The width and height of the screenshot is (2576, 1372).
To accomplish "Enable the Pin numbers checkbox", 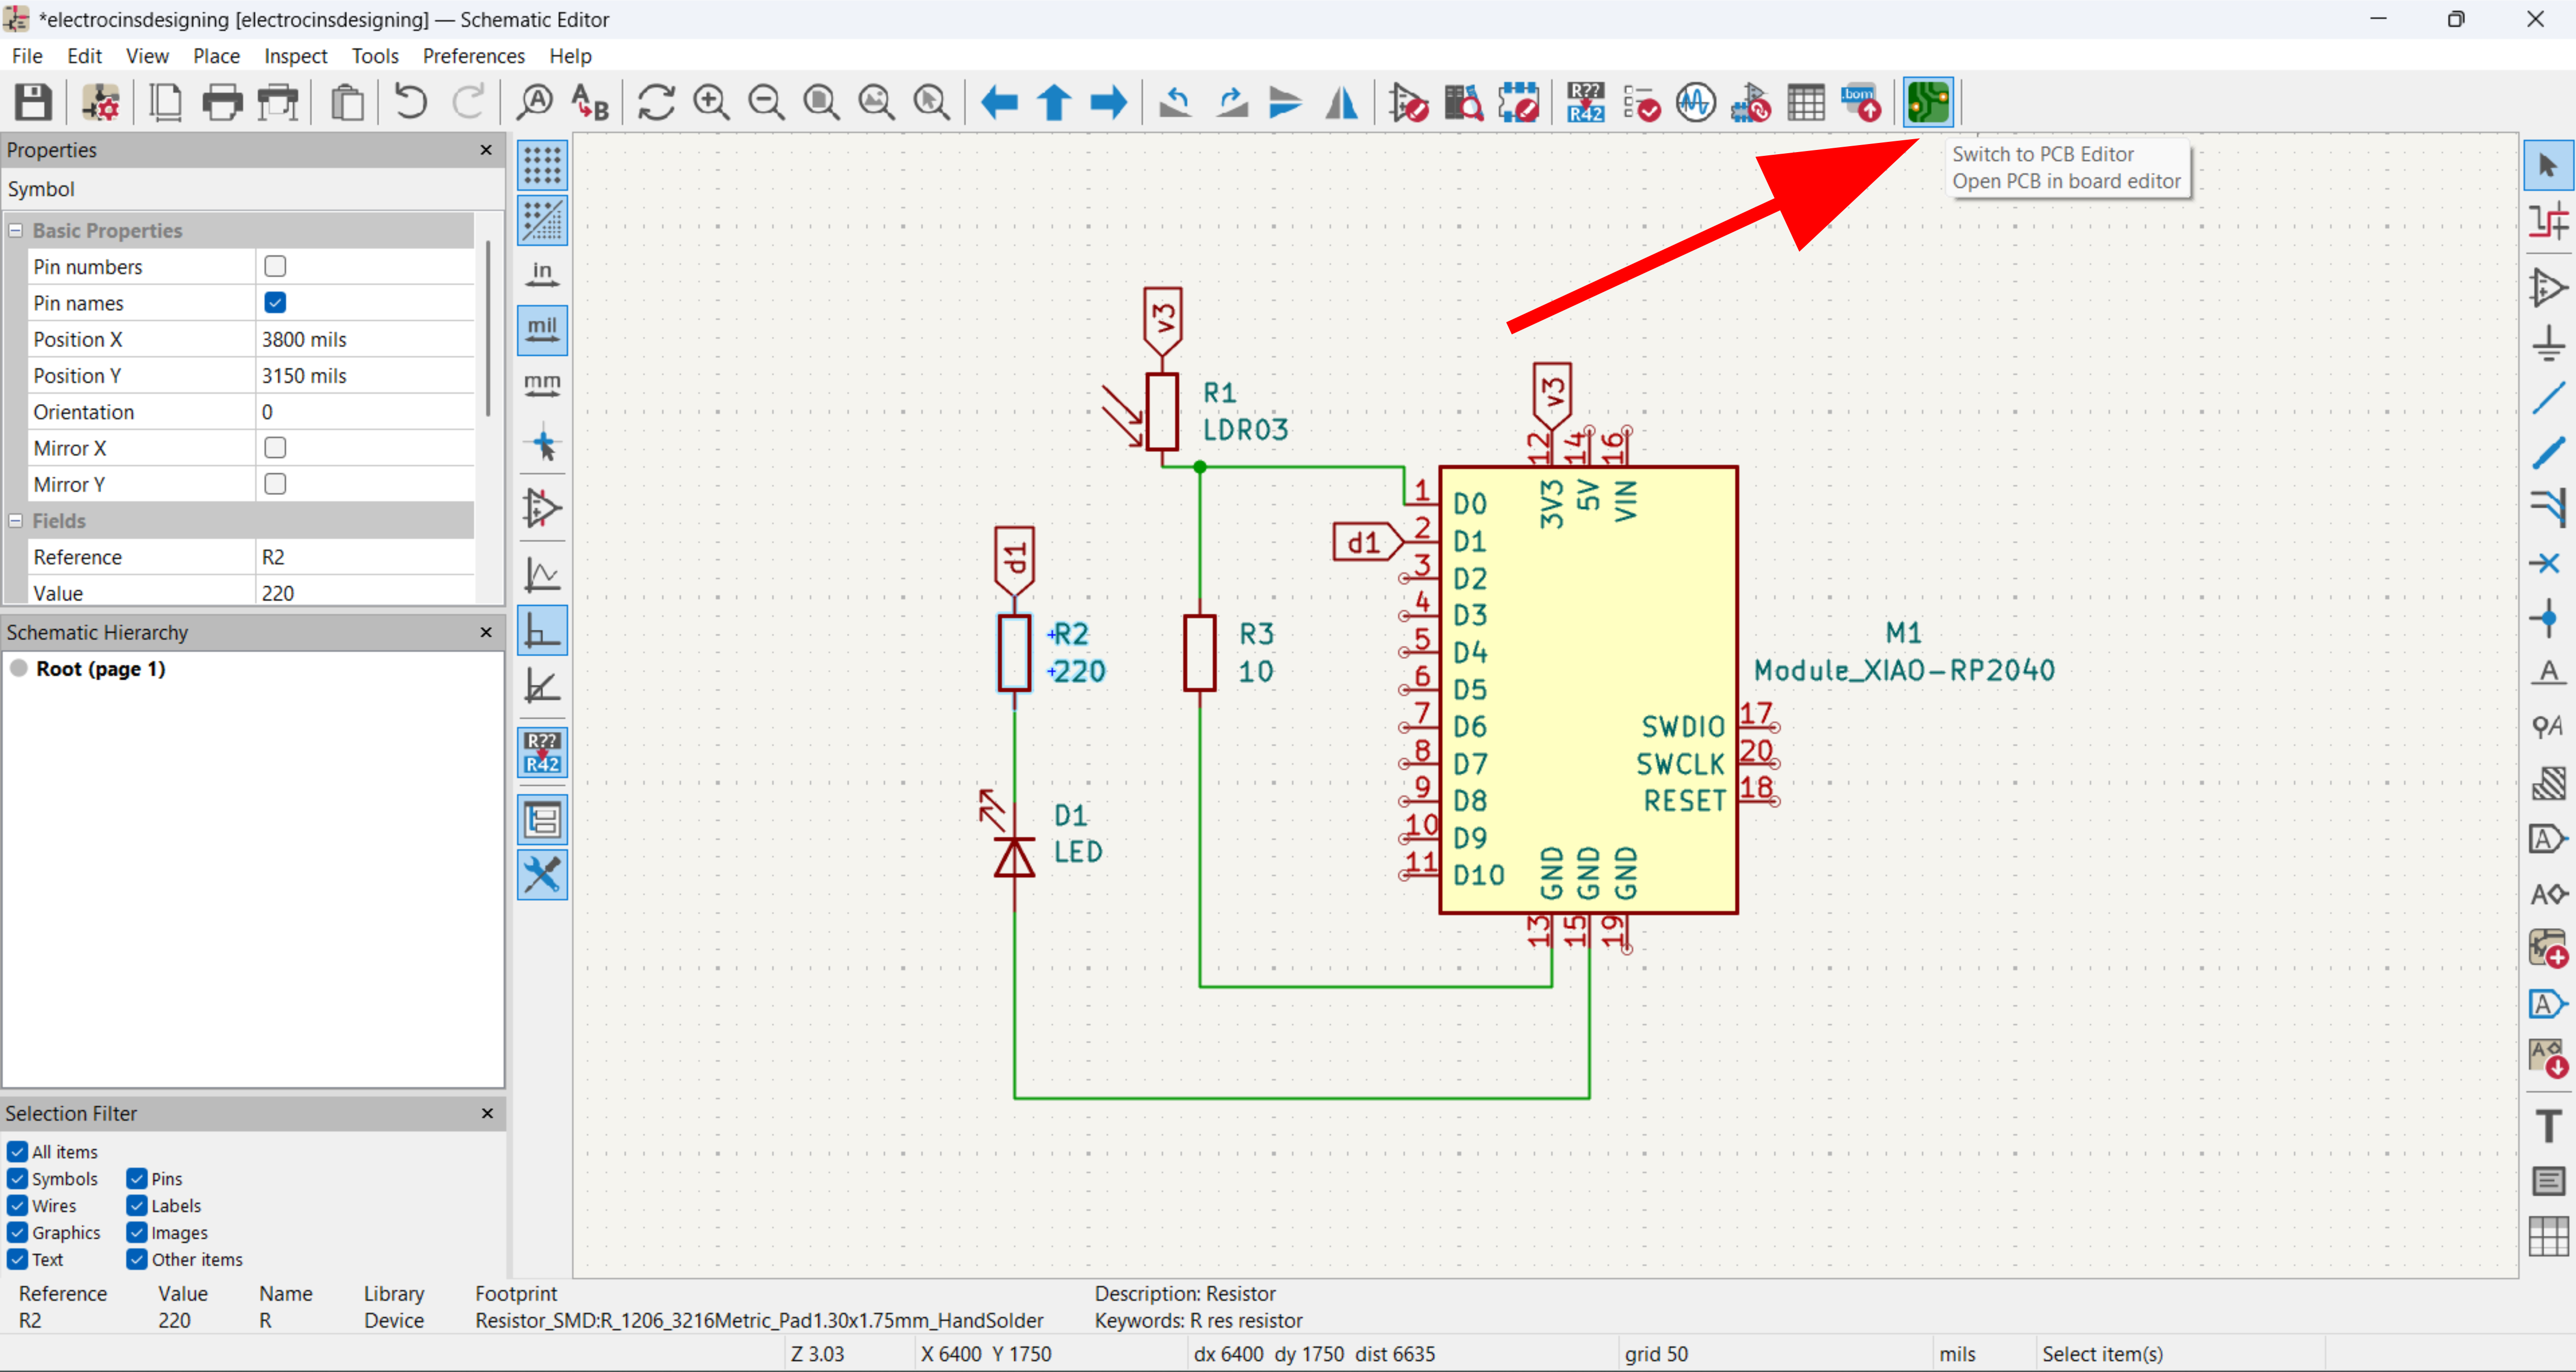I will pos(275,266).
